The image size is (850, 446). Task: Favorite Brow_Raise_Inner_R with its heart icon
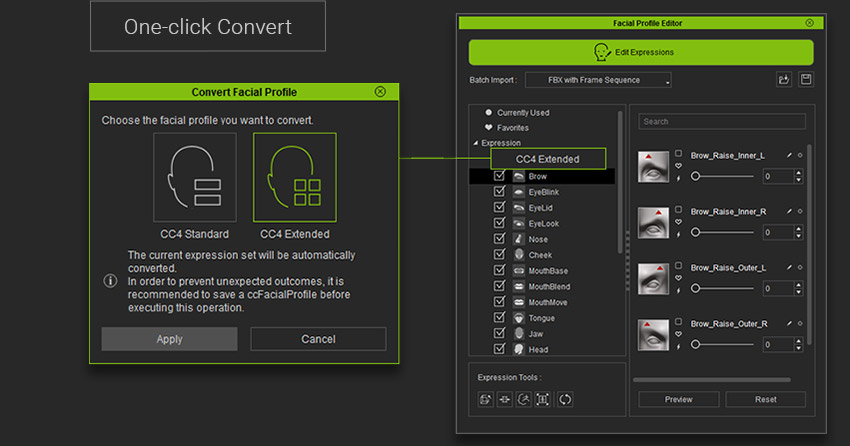coord(679,221)
